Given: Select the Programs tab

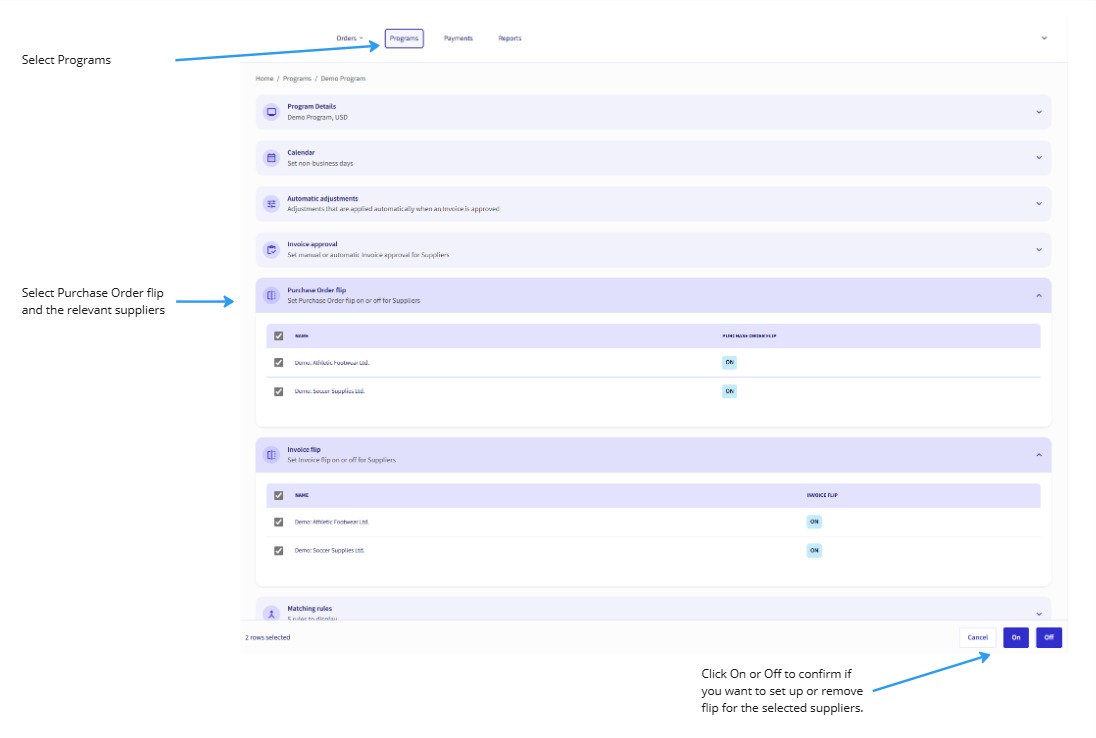Looking at the screenshot, I should coord(404,38).
